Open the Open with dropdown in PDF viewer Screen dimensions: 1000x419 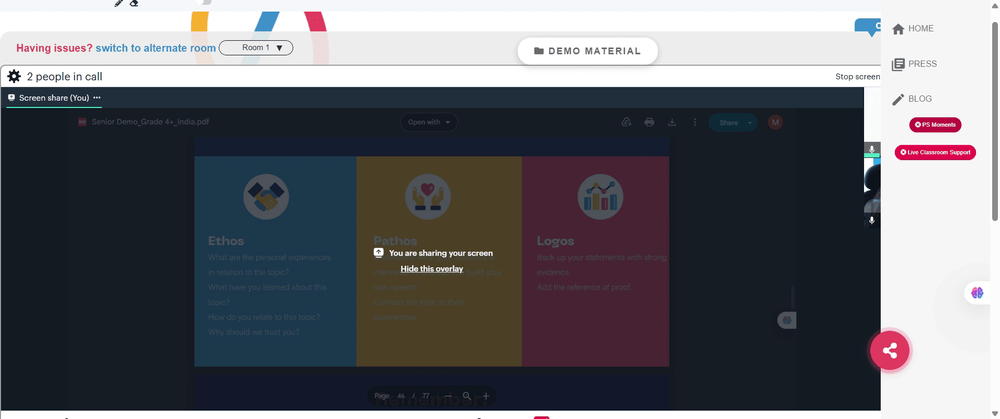tap(429, 122)
